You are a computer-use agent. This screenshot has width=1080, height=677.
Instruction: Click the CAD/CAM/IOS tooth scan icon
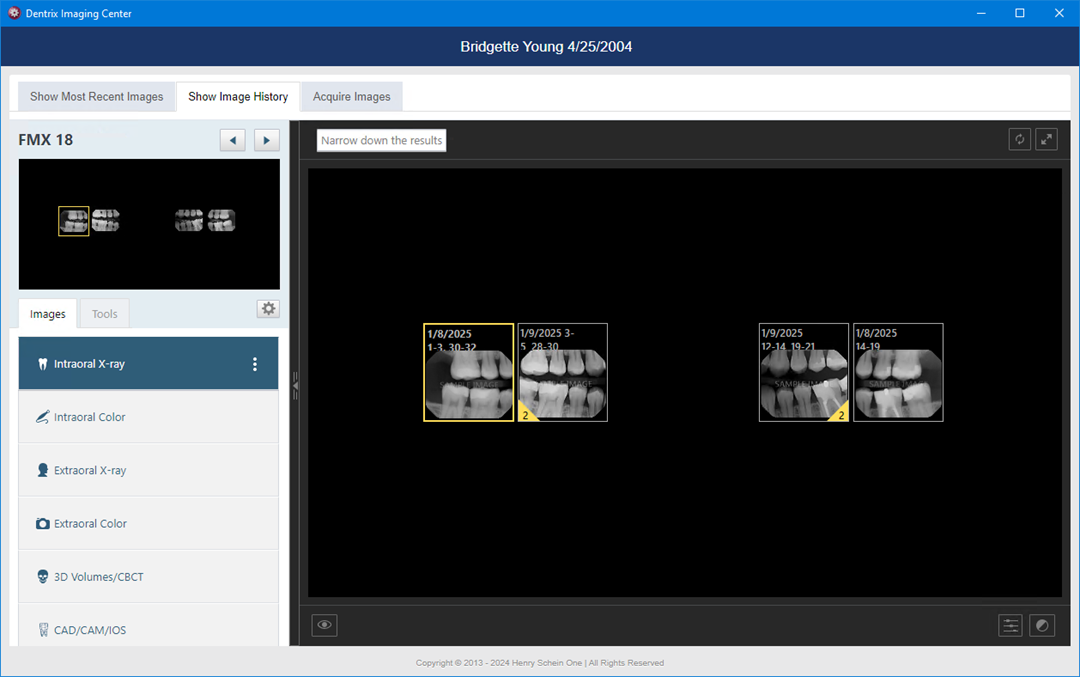(x=43, y=630)
